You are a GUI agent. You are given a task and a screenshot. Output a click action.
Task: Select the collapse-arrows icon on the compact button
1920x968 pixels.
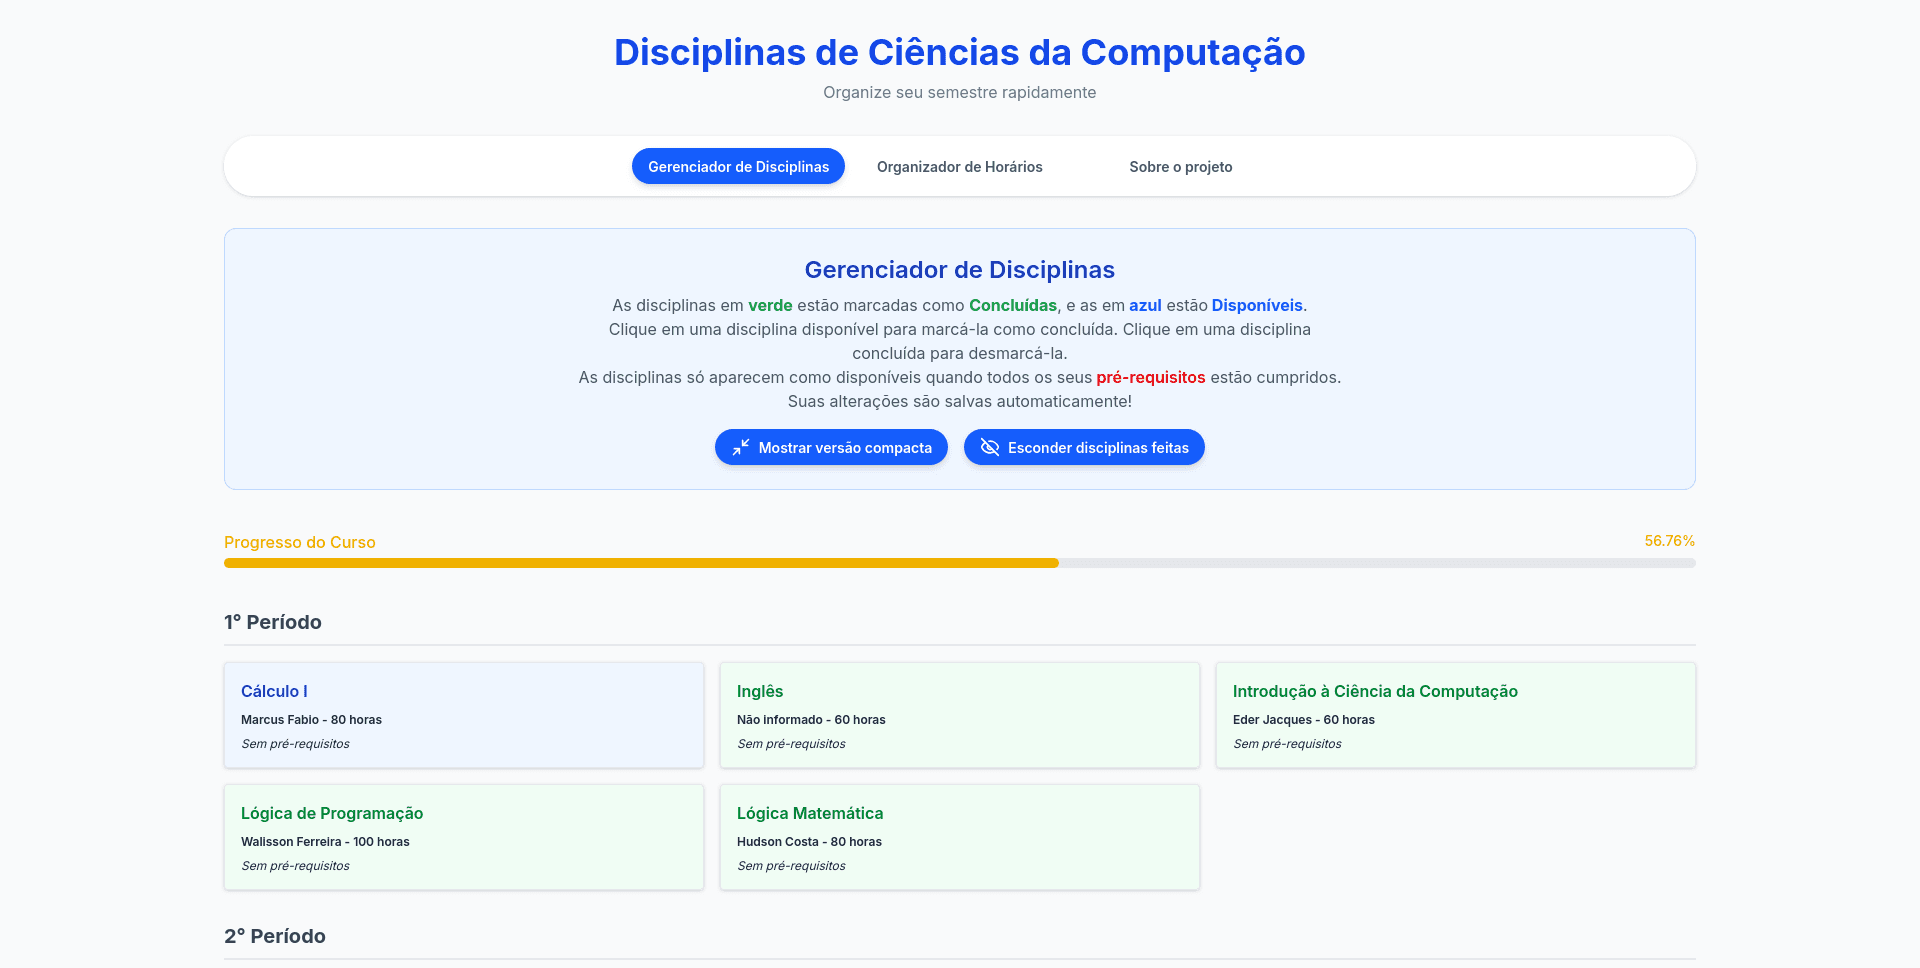740,447
